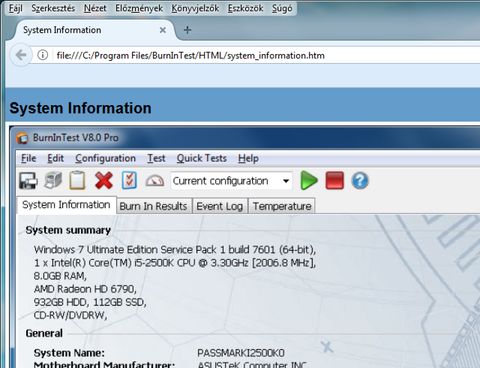Open the Előzmények menu
Viewport: 480px width, 368px height.
pyautogui.click(x=139, y=8)
